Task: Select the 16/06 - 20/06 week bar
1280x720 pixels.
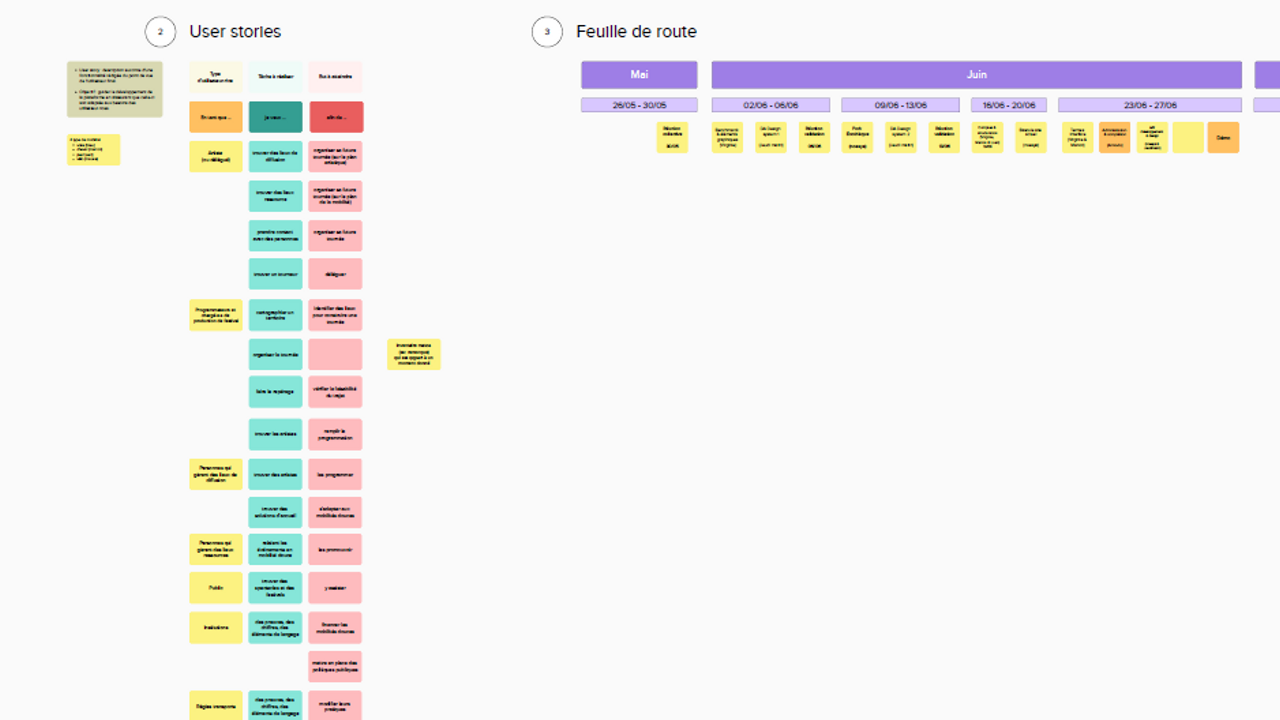Action: (1008, 105)
